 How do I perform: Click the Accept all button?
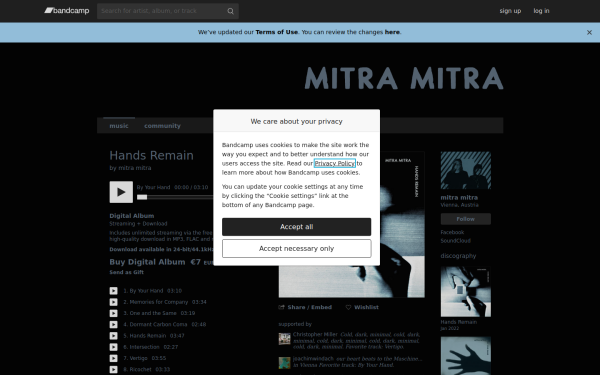tap(297, 227)
